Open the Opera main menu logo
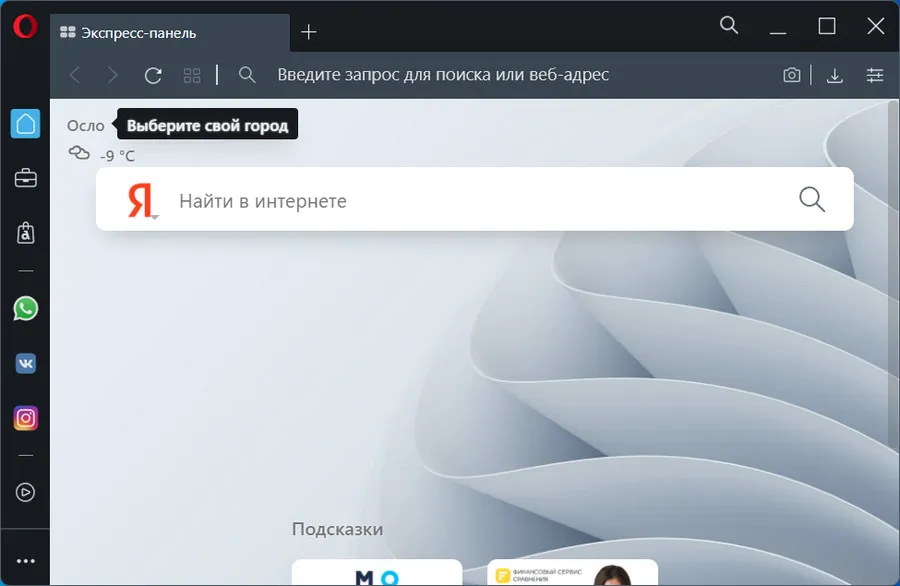 coord(25,27)
